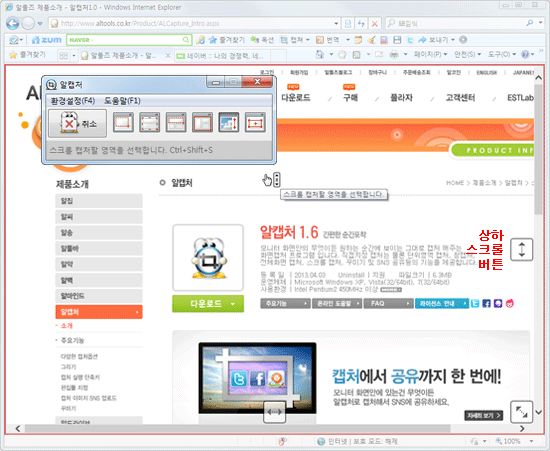Click the diagonal scroll capture button
The height and width of the screenshot is (451, 550).
[x=521, y=412]
